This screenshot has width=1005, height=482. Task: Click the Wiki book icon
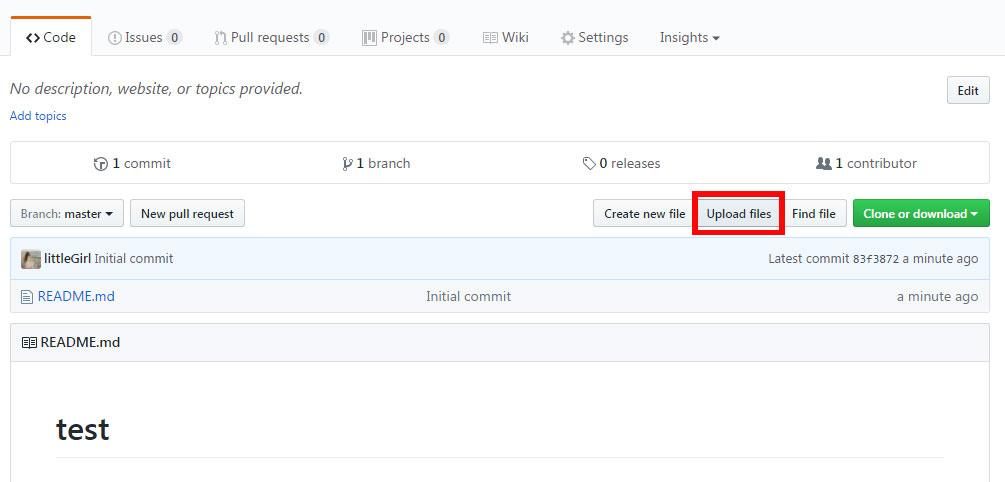tap(490, 38)
